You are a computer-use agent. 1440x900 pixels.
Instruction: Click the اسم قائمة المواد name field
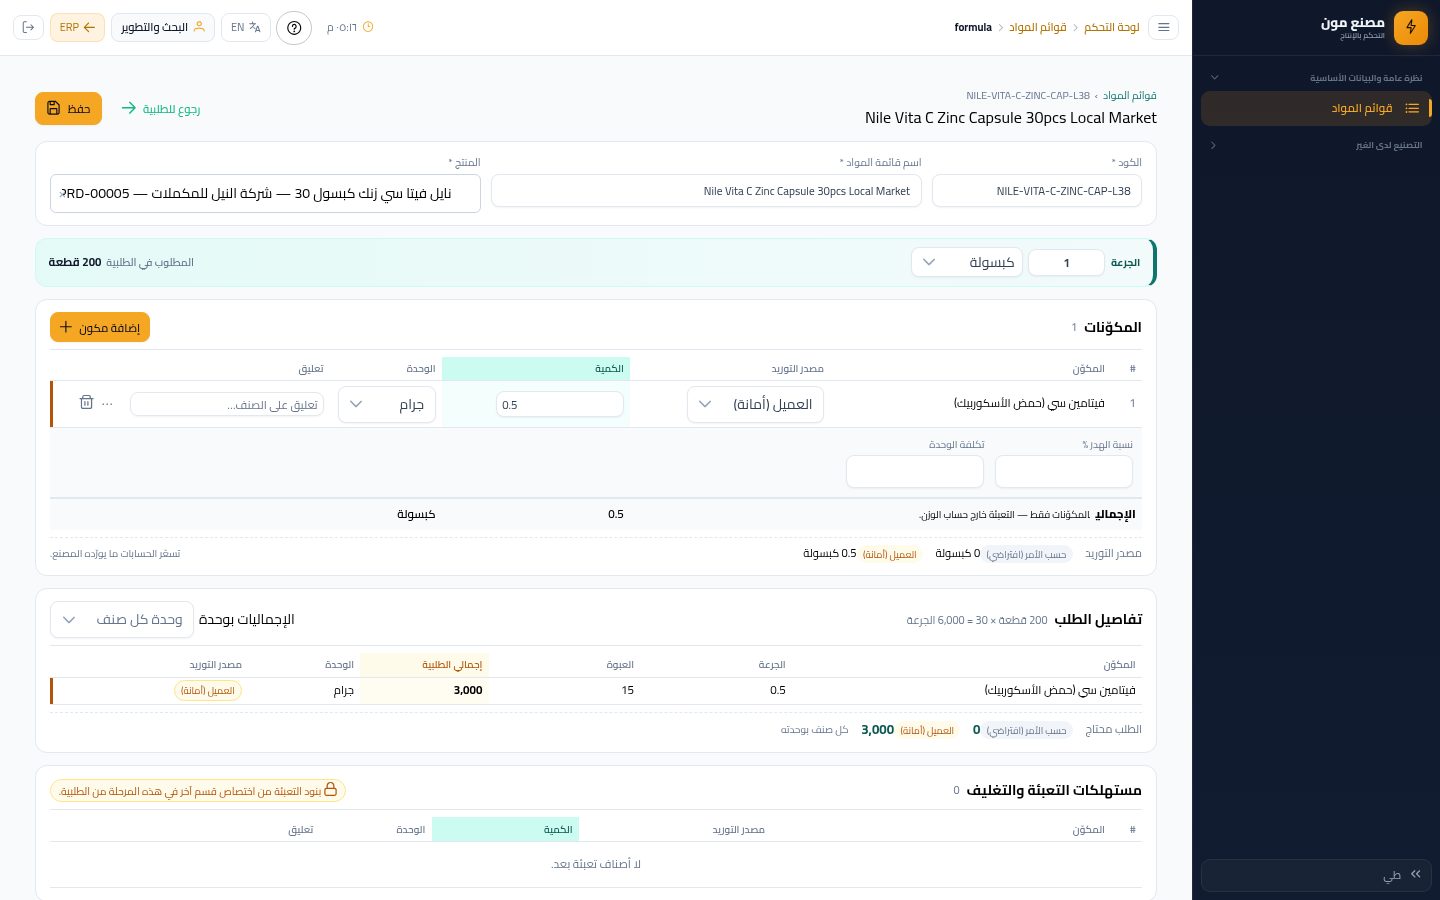point(706,191)
